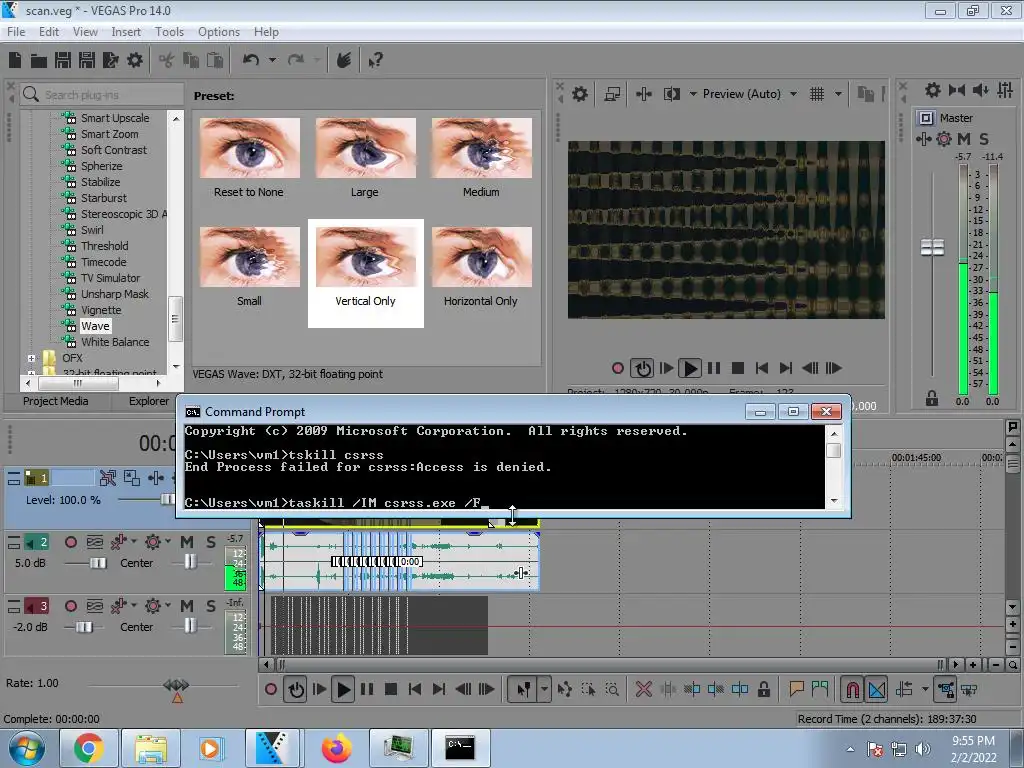This screenshot has height=768, width=1024.
Task: Click Track 2 arm for record button
Action: point(71,542)
